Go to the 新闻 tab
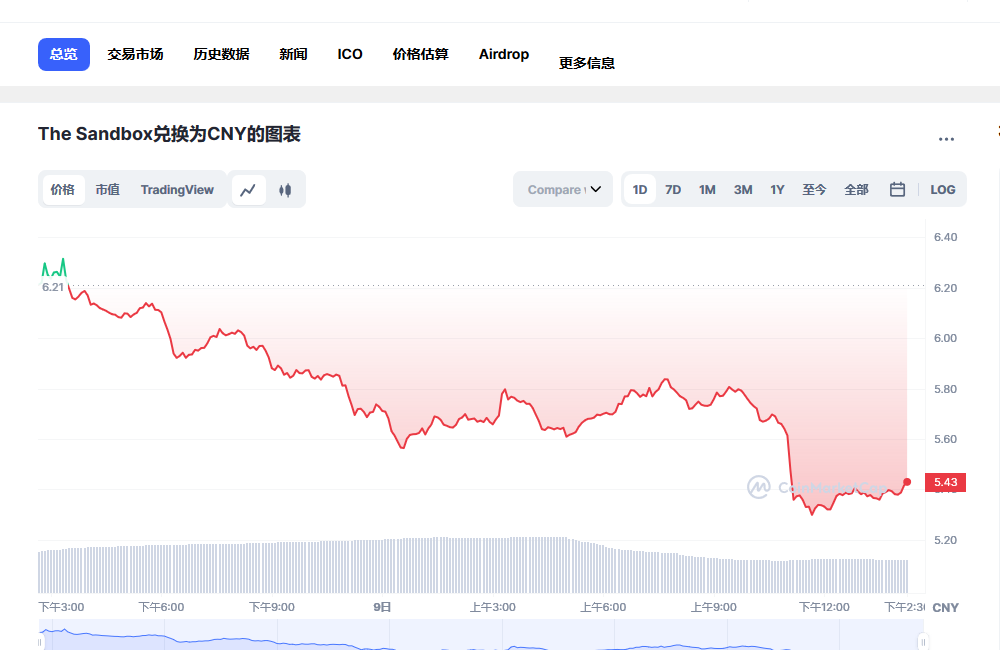 [293, 54]
